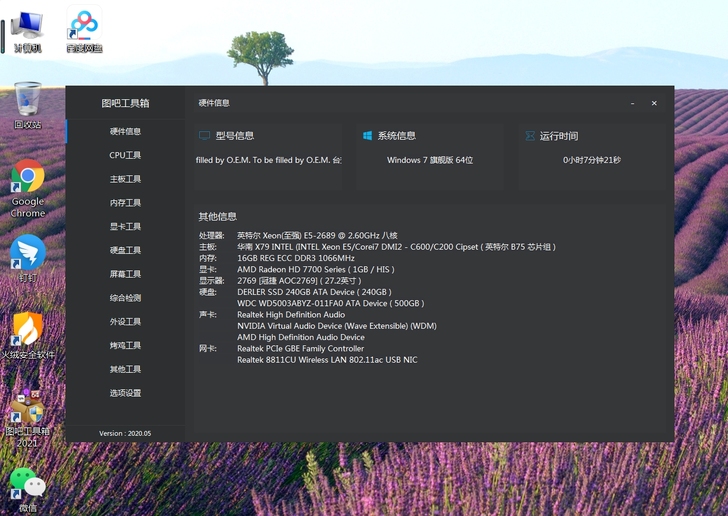
Task: Open the 选项设置 sidebar tab
Action: [x=125, y=393]
